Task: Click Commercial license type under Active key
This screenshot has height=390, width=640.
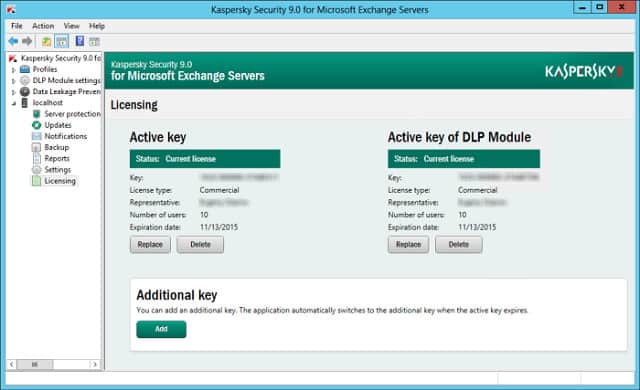Action: [x=219, y=190]
